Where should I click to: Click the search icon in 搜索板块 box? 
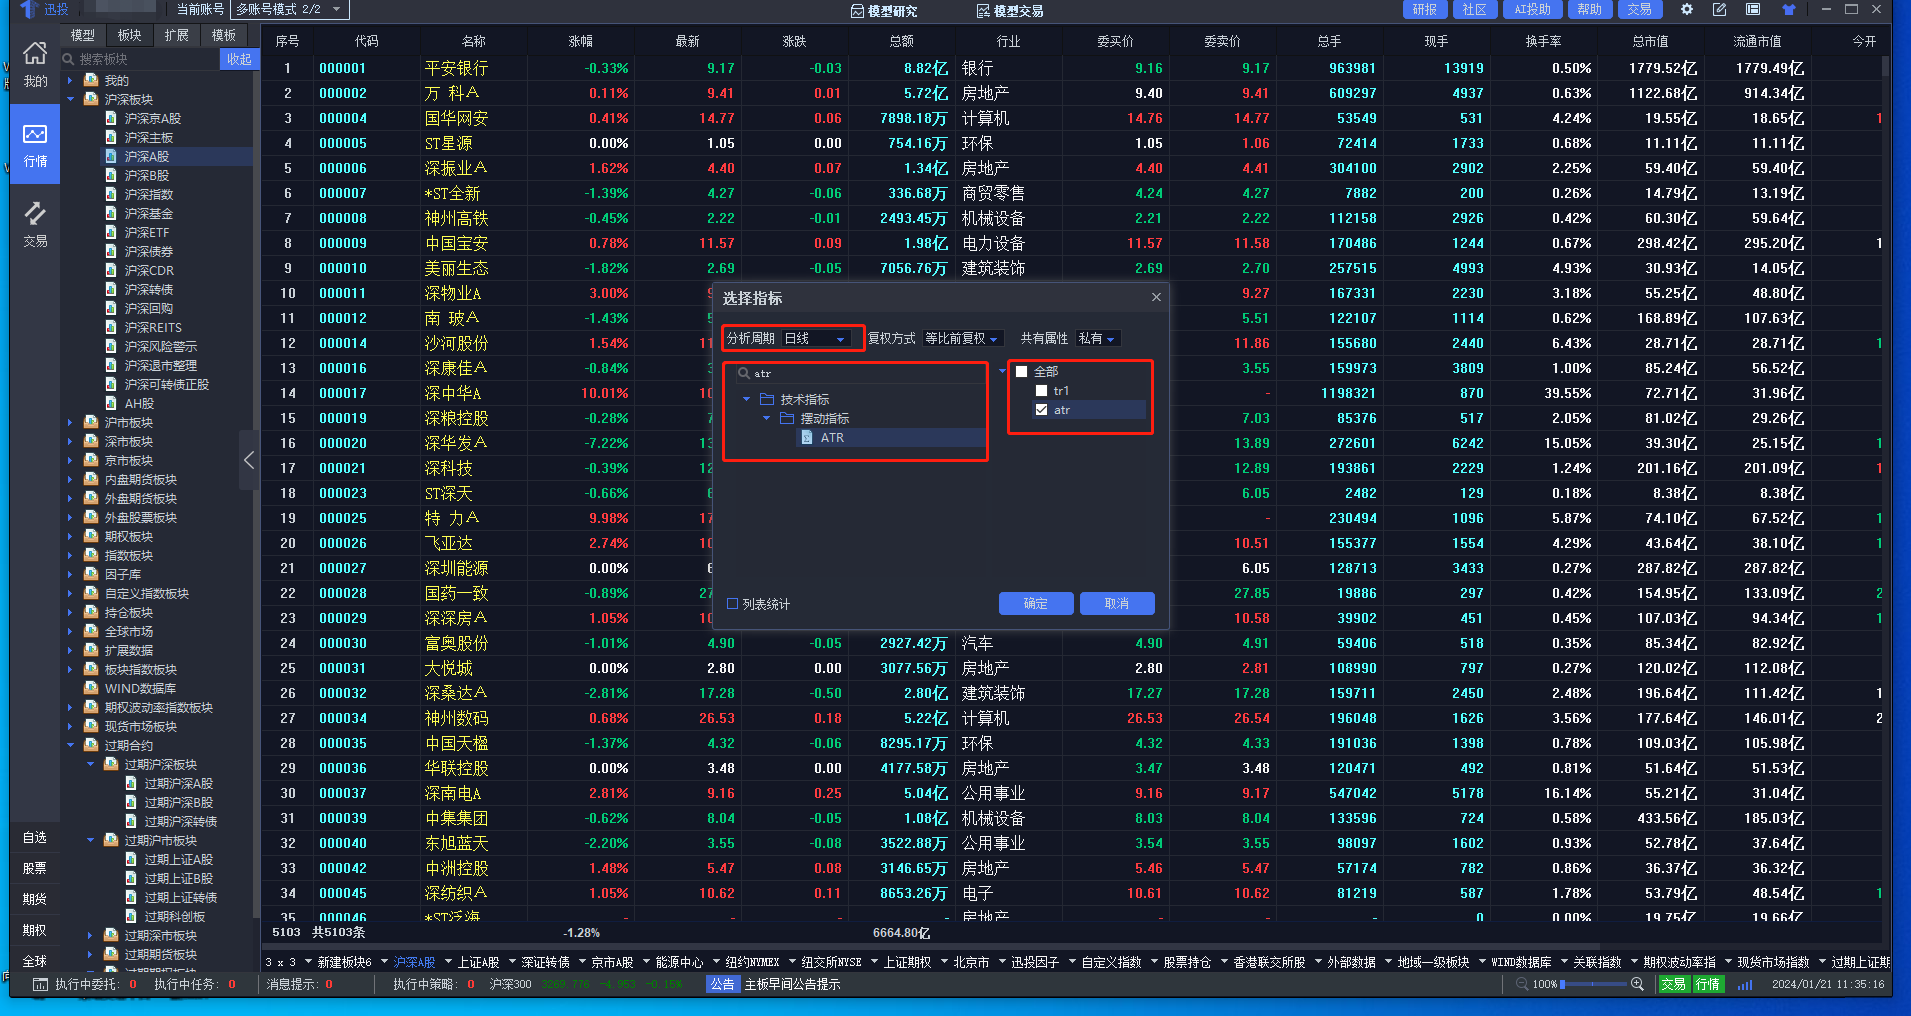click(69, 59)
